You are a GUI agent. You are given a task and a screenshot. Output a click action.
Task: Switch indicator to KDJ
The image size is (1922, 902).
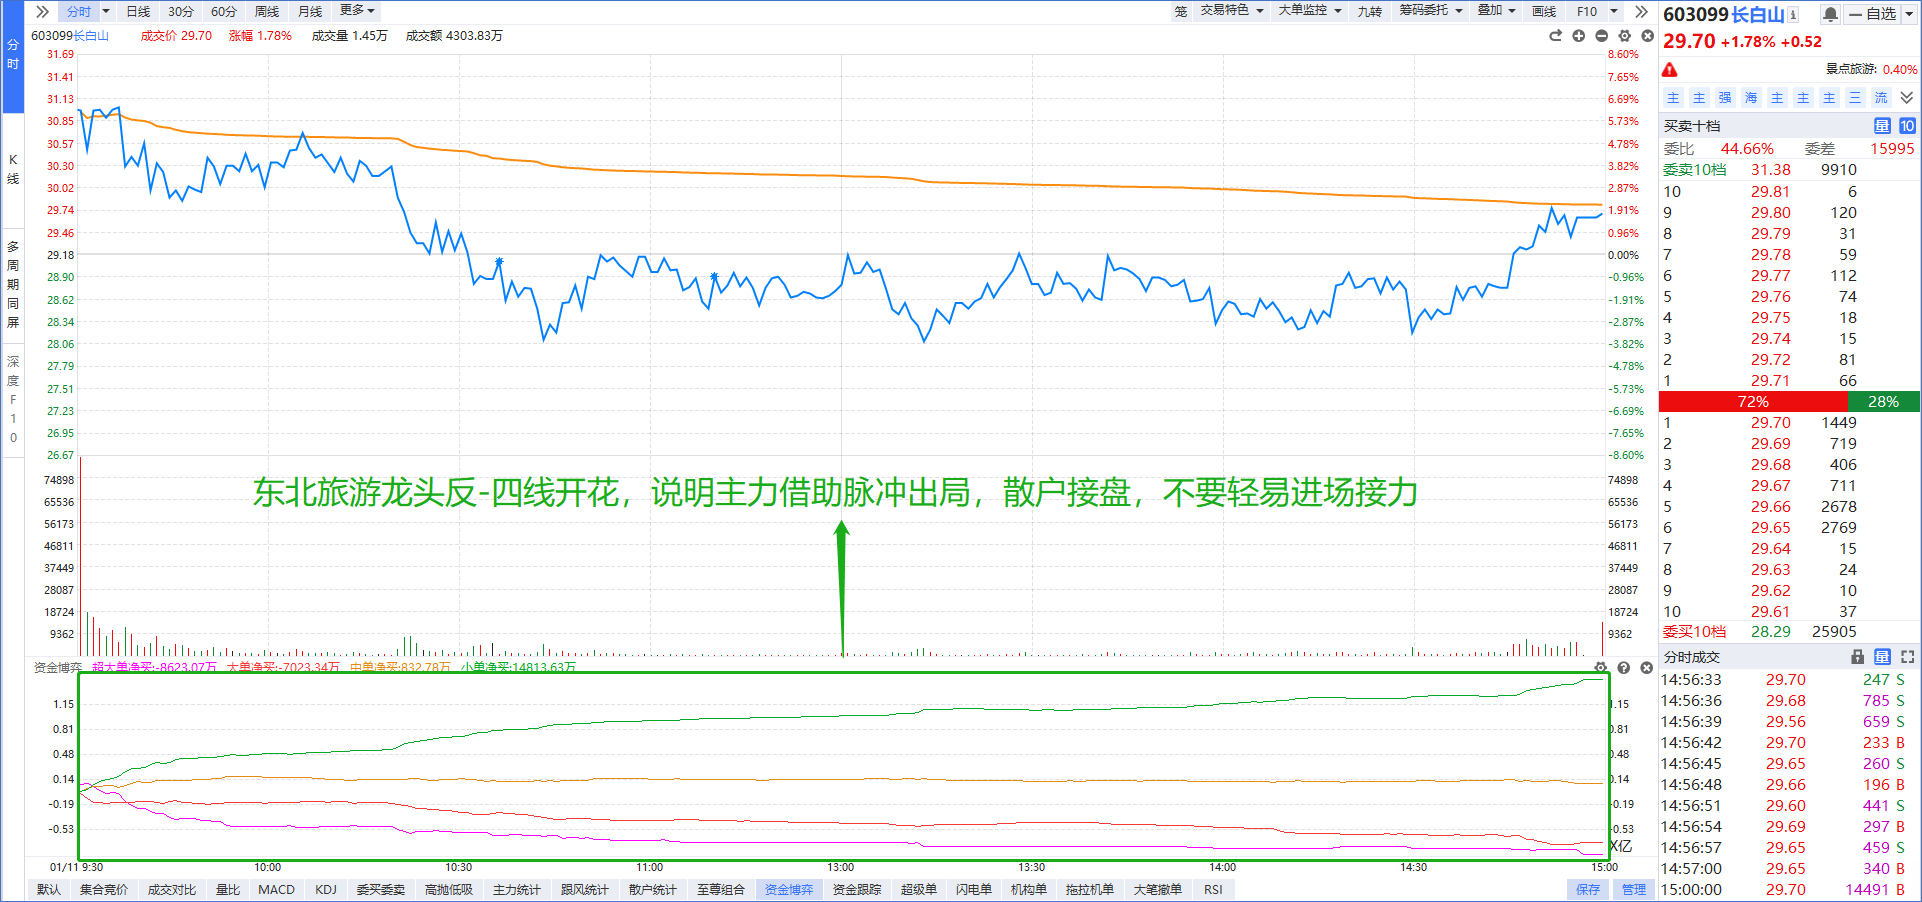(326, 890)
